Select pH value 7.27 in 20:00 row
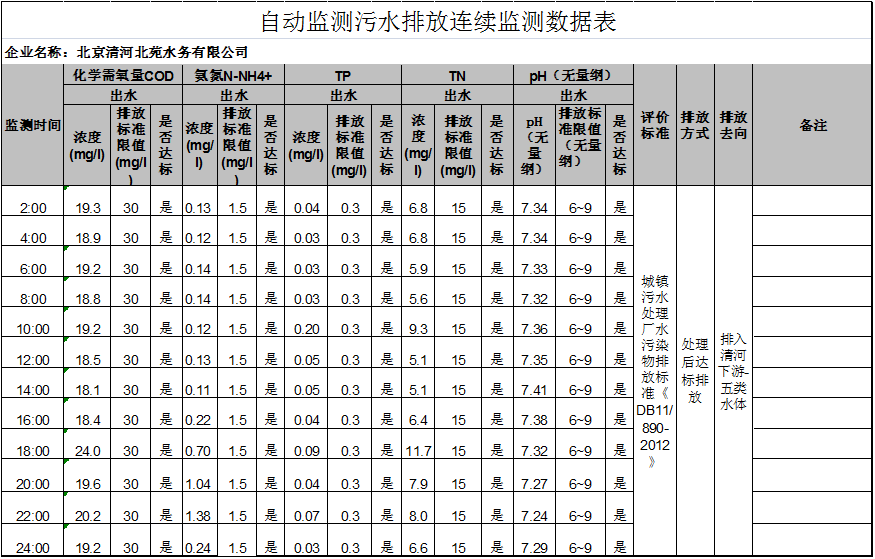The height and width of the screenshot is (559, 875). (x=535, y=476)
